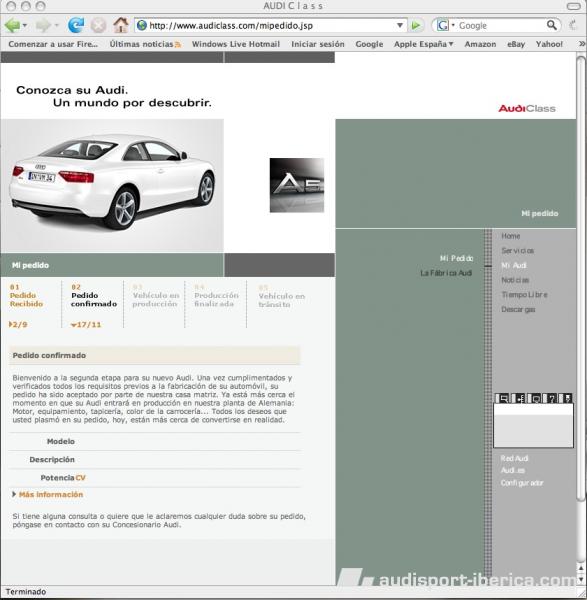Open the 'Red Audi' link
This screenshot has width=587, height=600.
(x=514, y=458)
